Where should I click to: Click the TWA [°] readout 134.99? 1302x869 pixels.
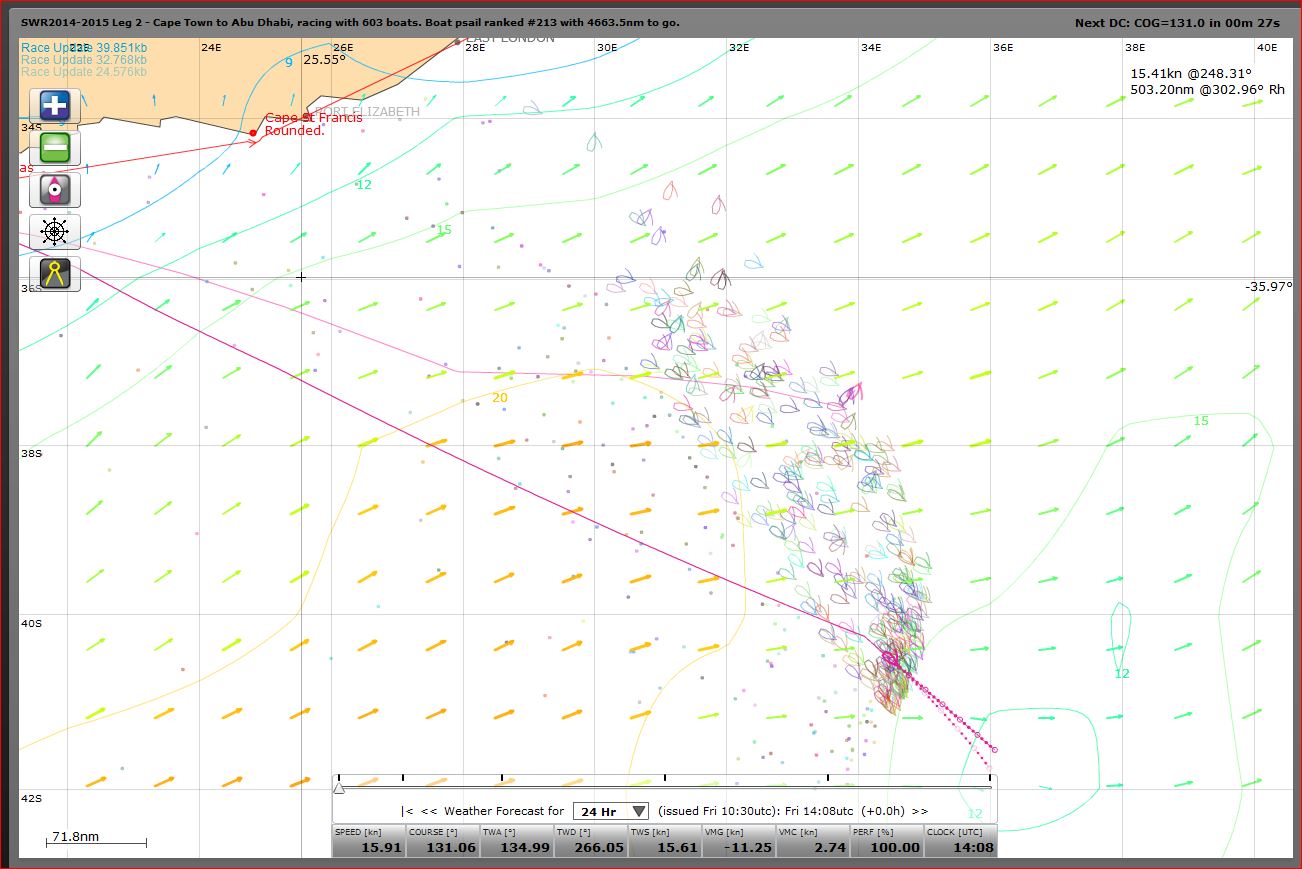point(524,847)
